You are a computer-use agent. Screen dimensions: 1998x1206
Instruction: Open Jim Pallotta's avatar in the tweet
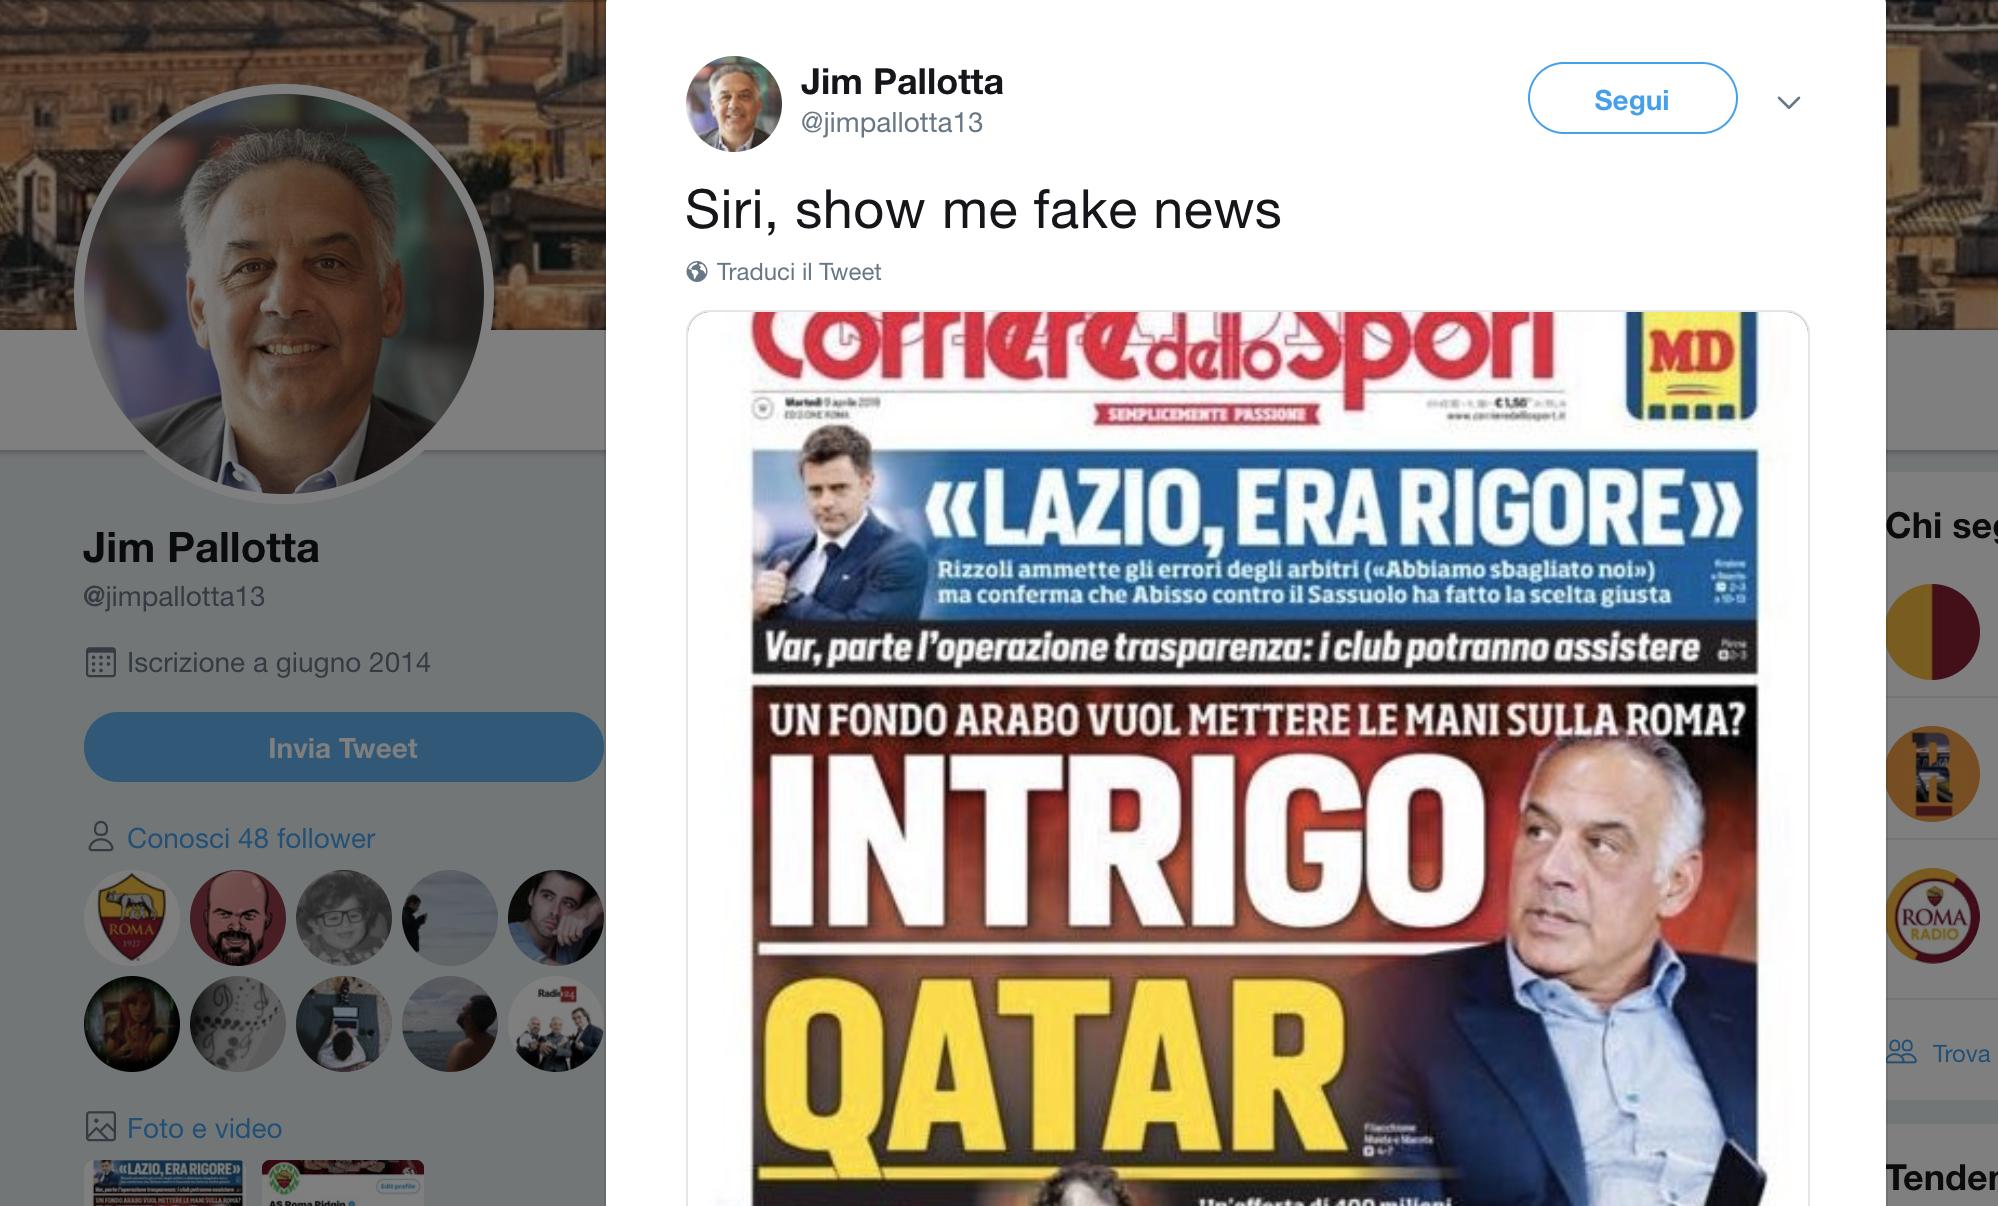733,103
